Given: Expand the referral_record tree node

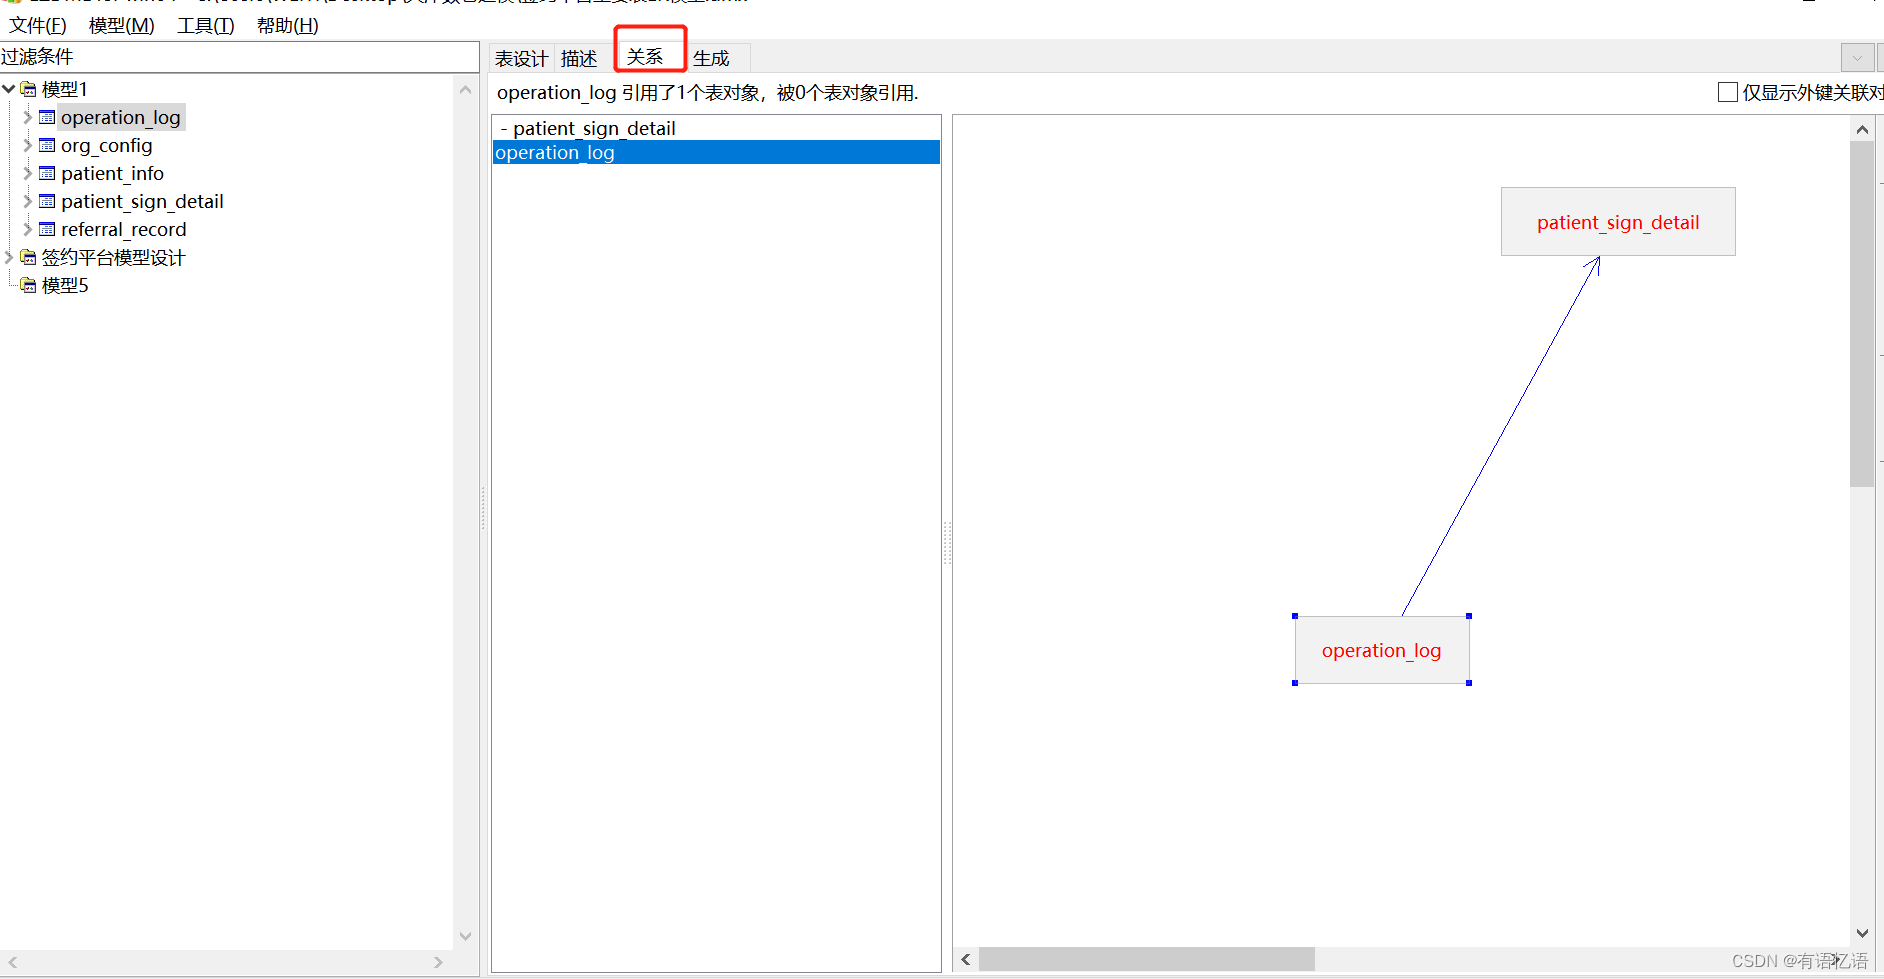Looking at the screenshot, I should click(x=27, y=229).
